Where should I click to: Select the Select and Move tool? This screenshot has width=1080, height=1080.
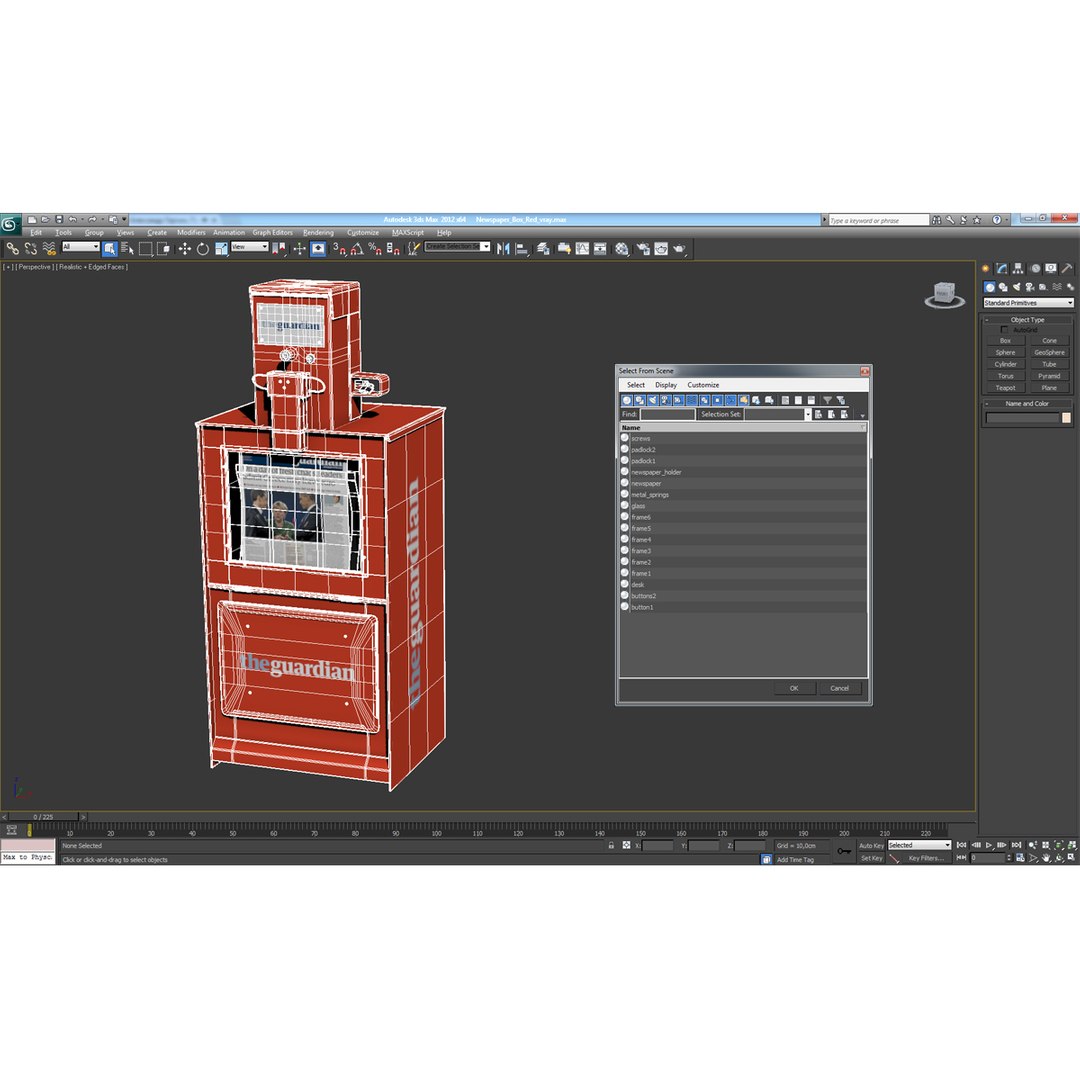[x=185, y=249]
